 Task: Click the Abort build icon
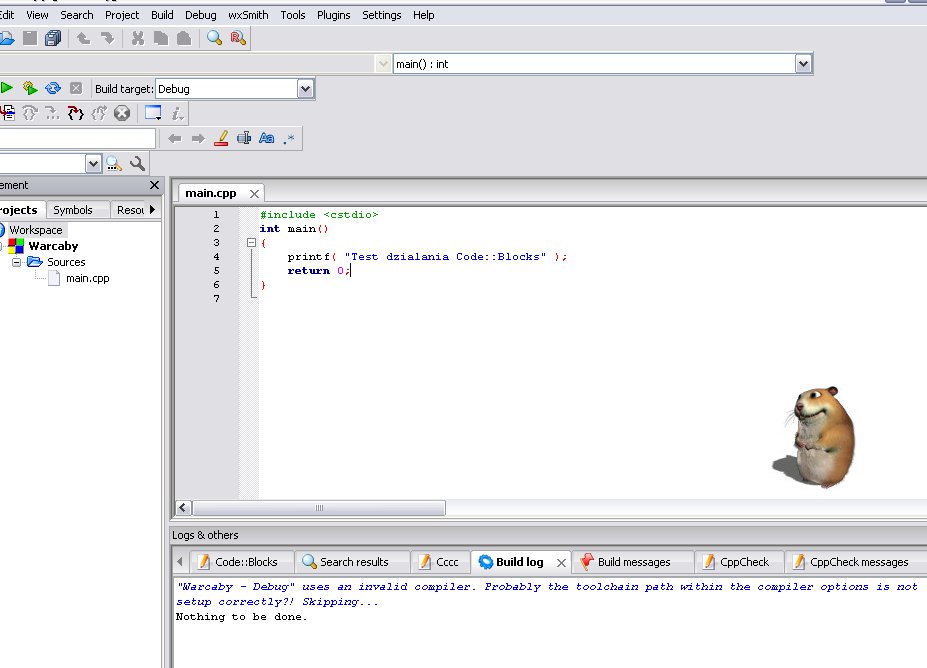(76, 88)
